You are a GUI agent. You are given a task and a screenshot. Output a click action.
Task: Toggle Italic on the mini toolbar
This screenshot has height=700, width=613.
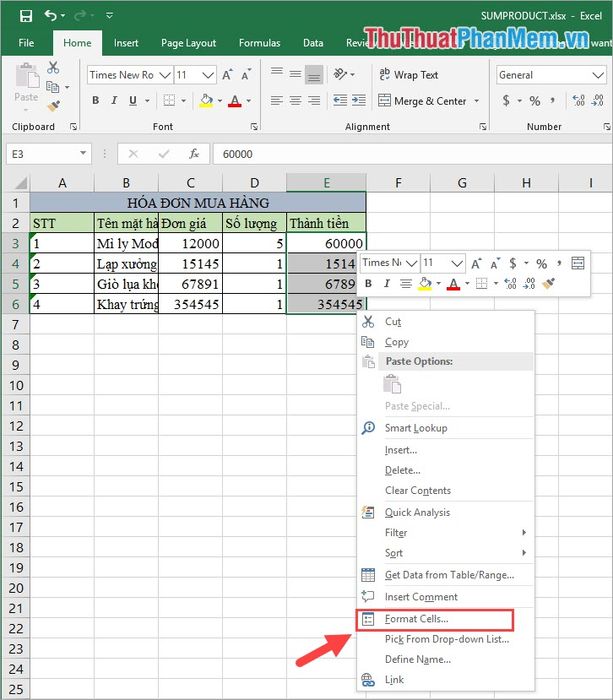(x=387, y=283)
